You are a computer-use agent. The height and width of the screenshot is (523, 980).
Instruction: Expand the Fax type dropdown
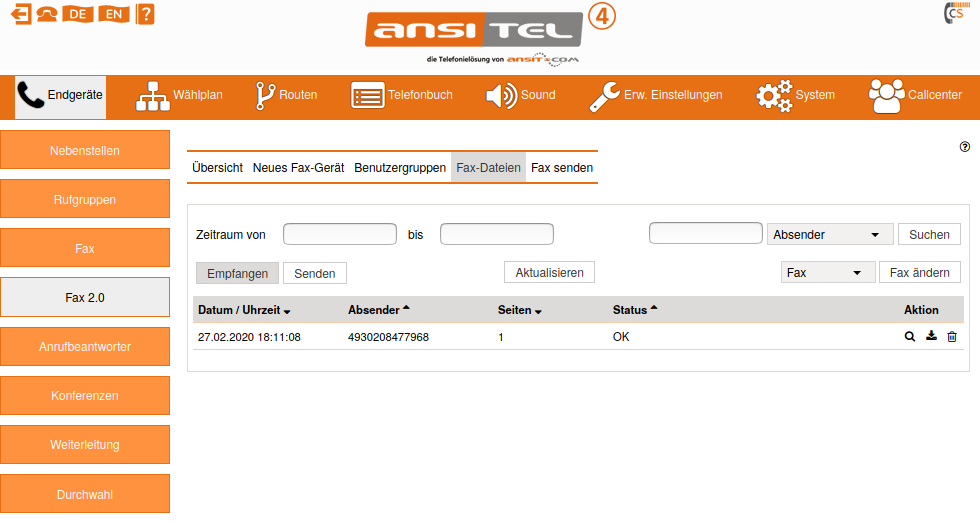pyautogui.click(x=825, y=272)
